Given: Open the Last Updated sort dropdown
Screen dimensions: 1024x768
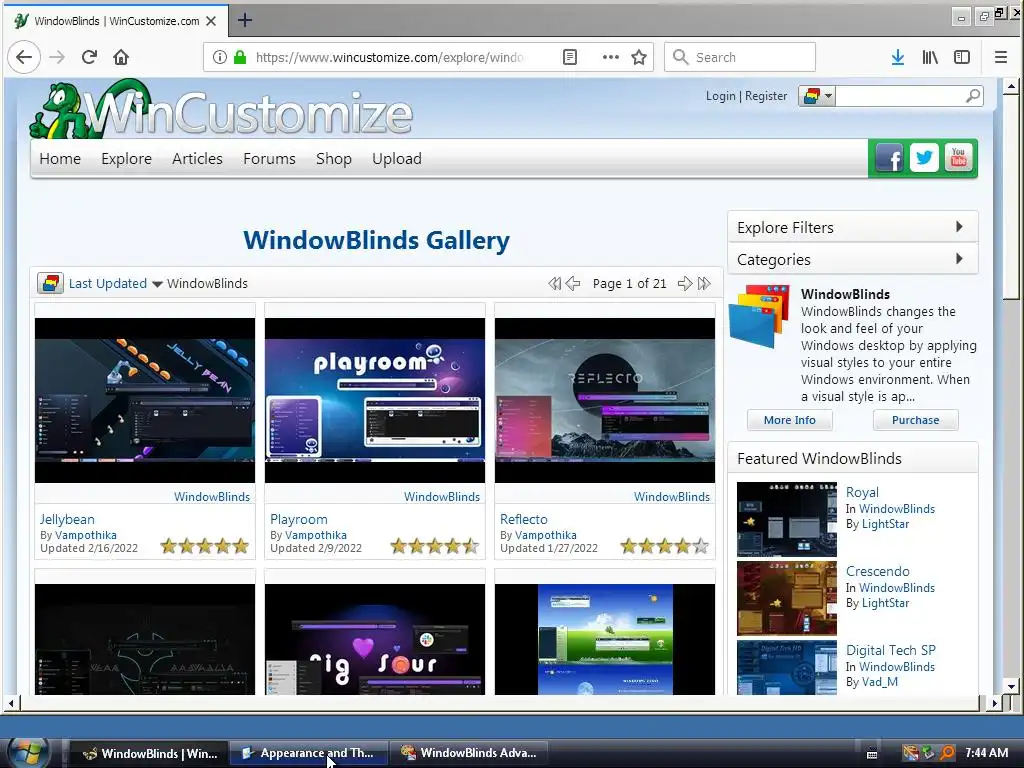Looking at the screenshot, I should tap(116, 283).
